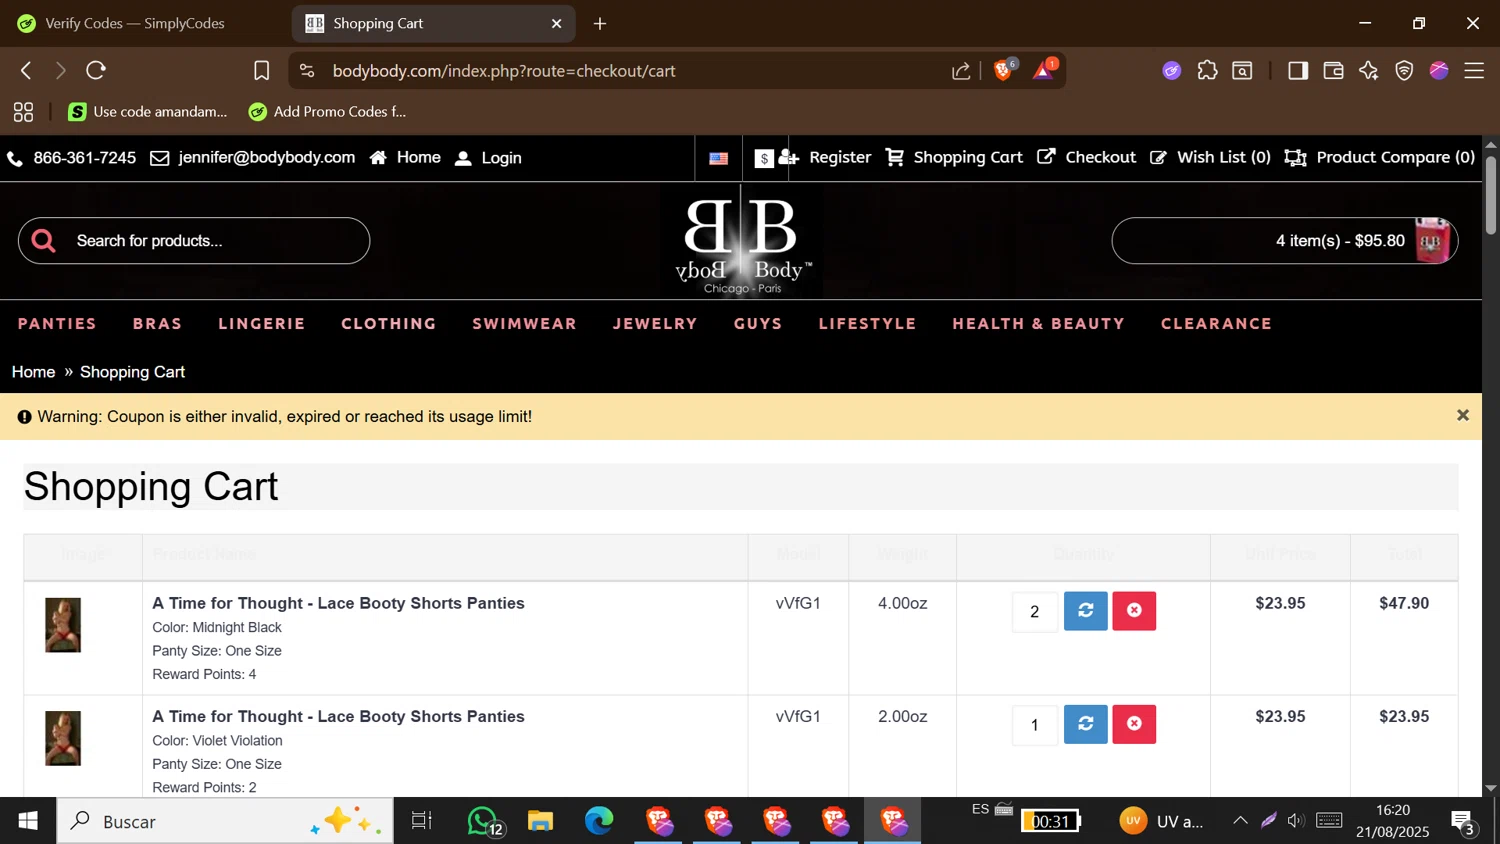Open the Brave Wallet icon
Viewport: 1500px width, 844px height.
(x=1333, y=71)
